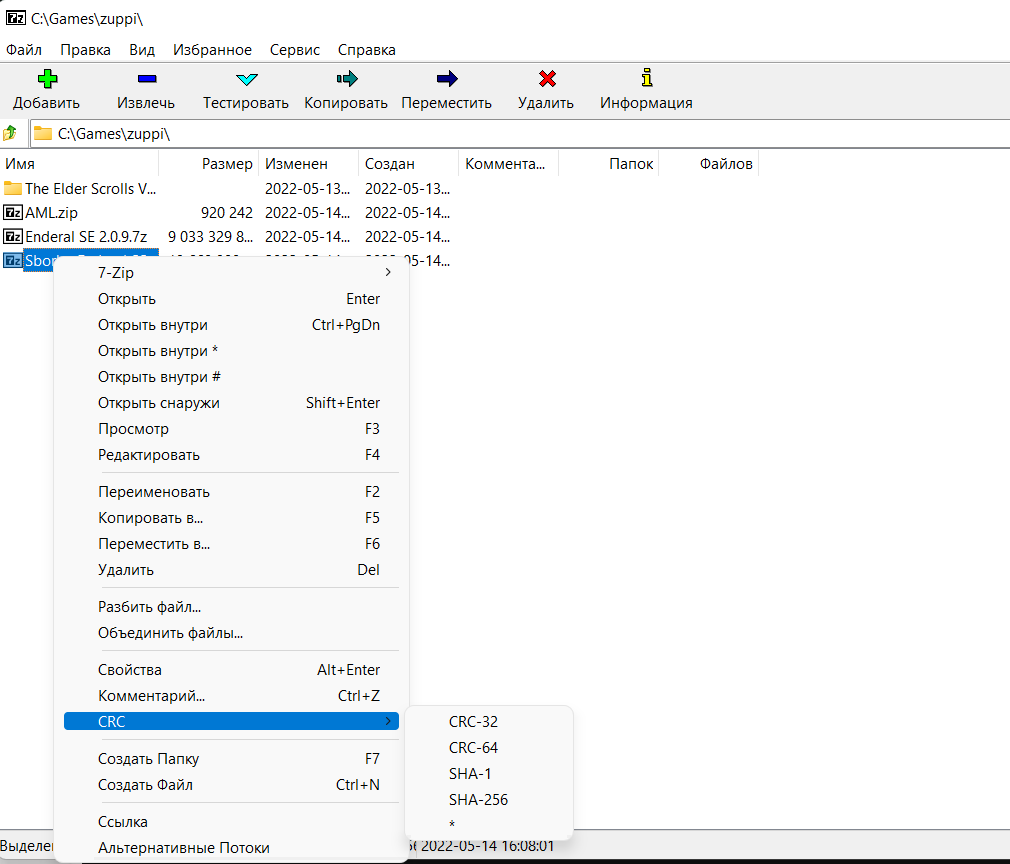Screen dimensions: 1010x864
Task: Click the address path input field
Action: (x=500, y=133)
